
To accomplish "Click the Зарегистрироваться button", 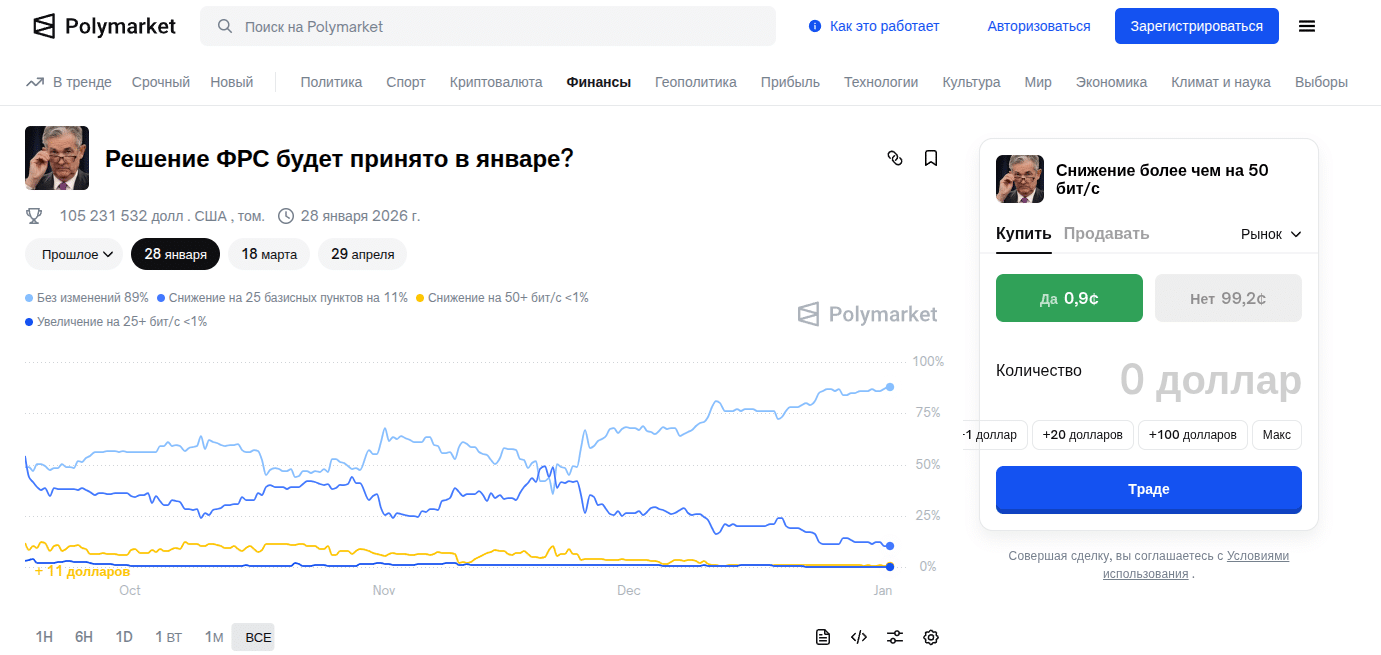I will pos(1196,26).
